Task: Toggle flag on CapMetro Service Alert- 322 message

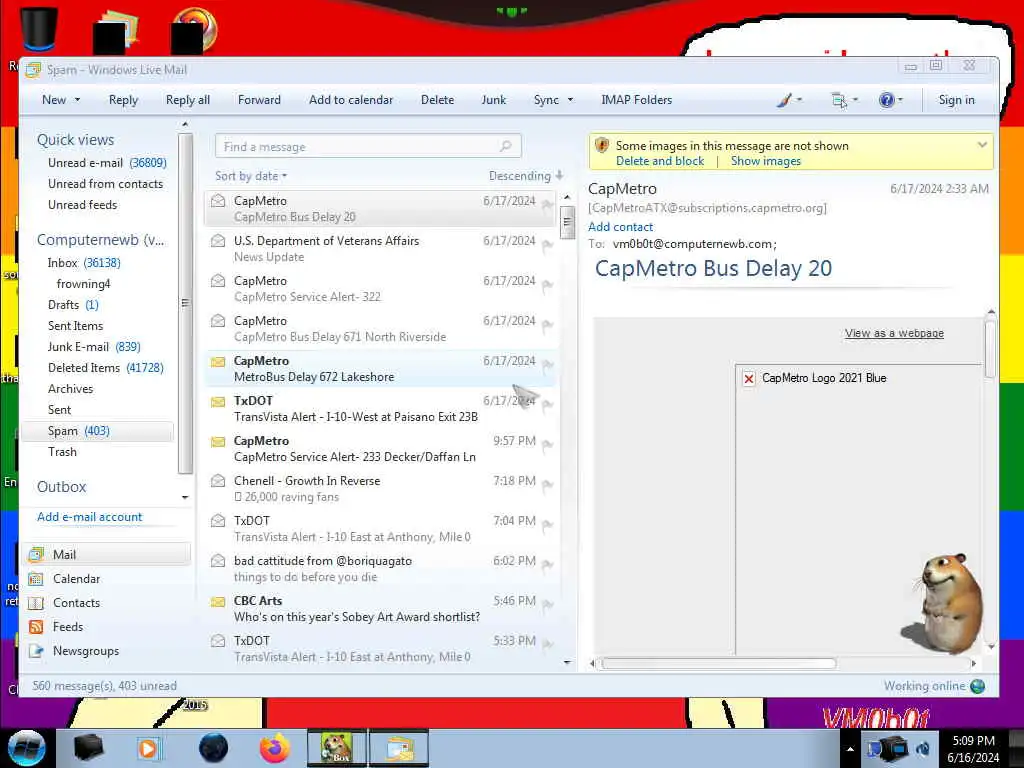Action: 547,285
